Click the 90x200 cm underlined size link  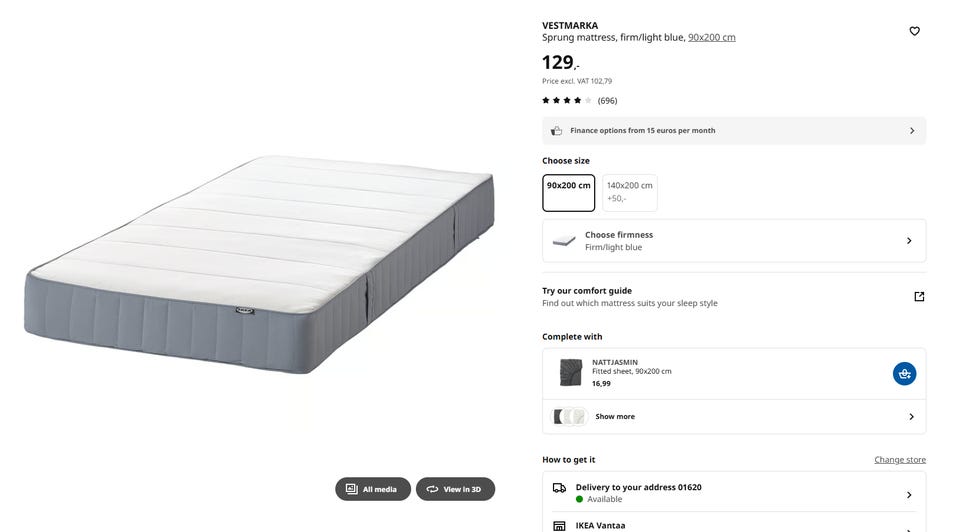[x=711, y=37]
